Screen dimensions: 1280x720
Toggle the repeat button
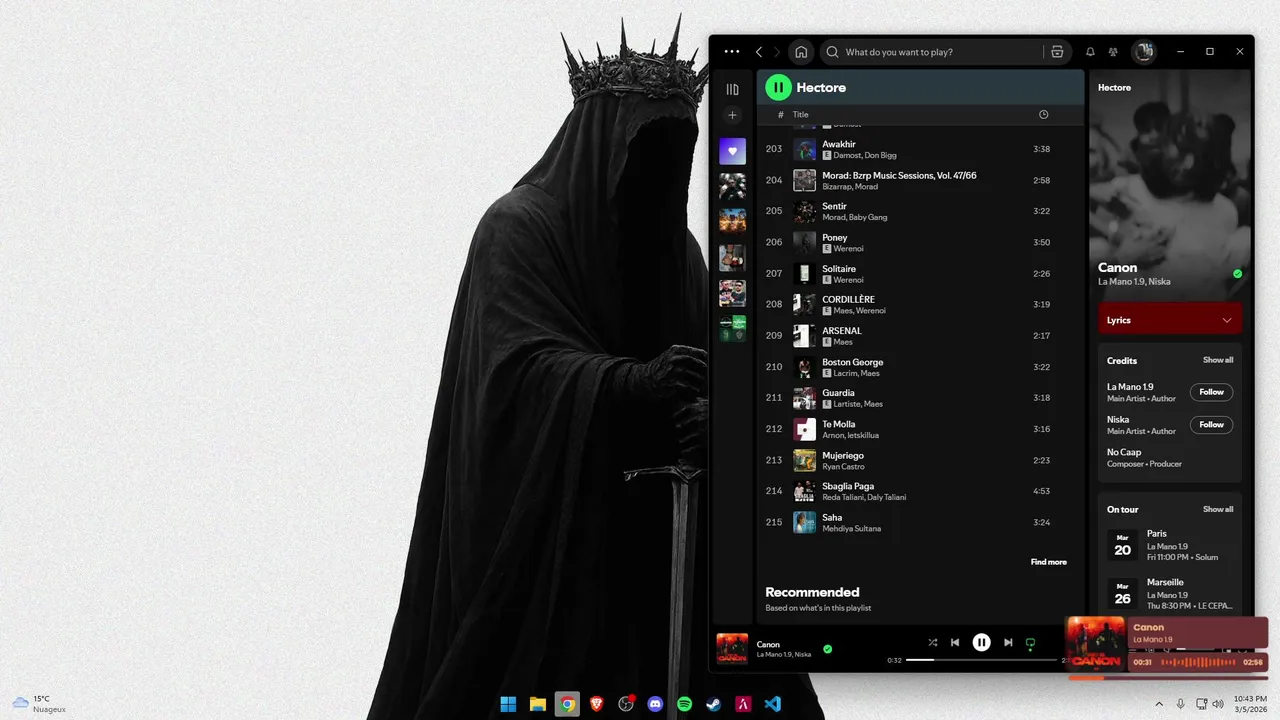click(1030, 644)
